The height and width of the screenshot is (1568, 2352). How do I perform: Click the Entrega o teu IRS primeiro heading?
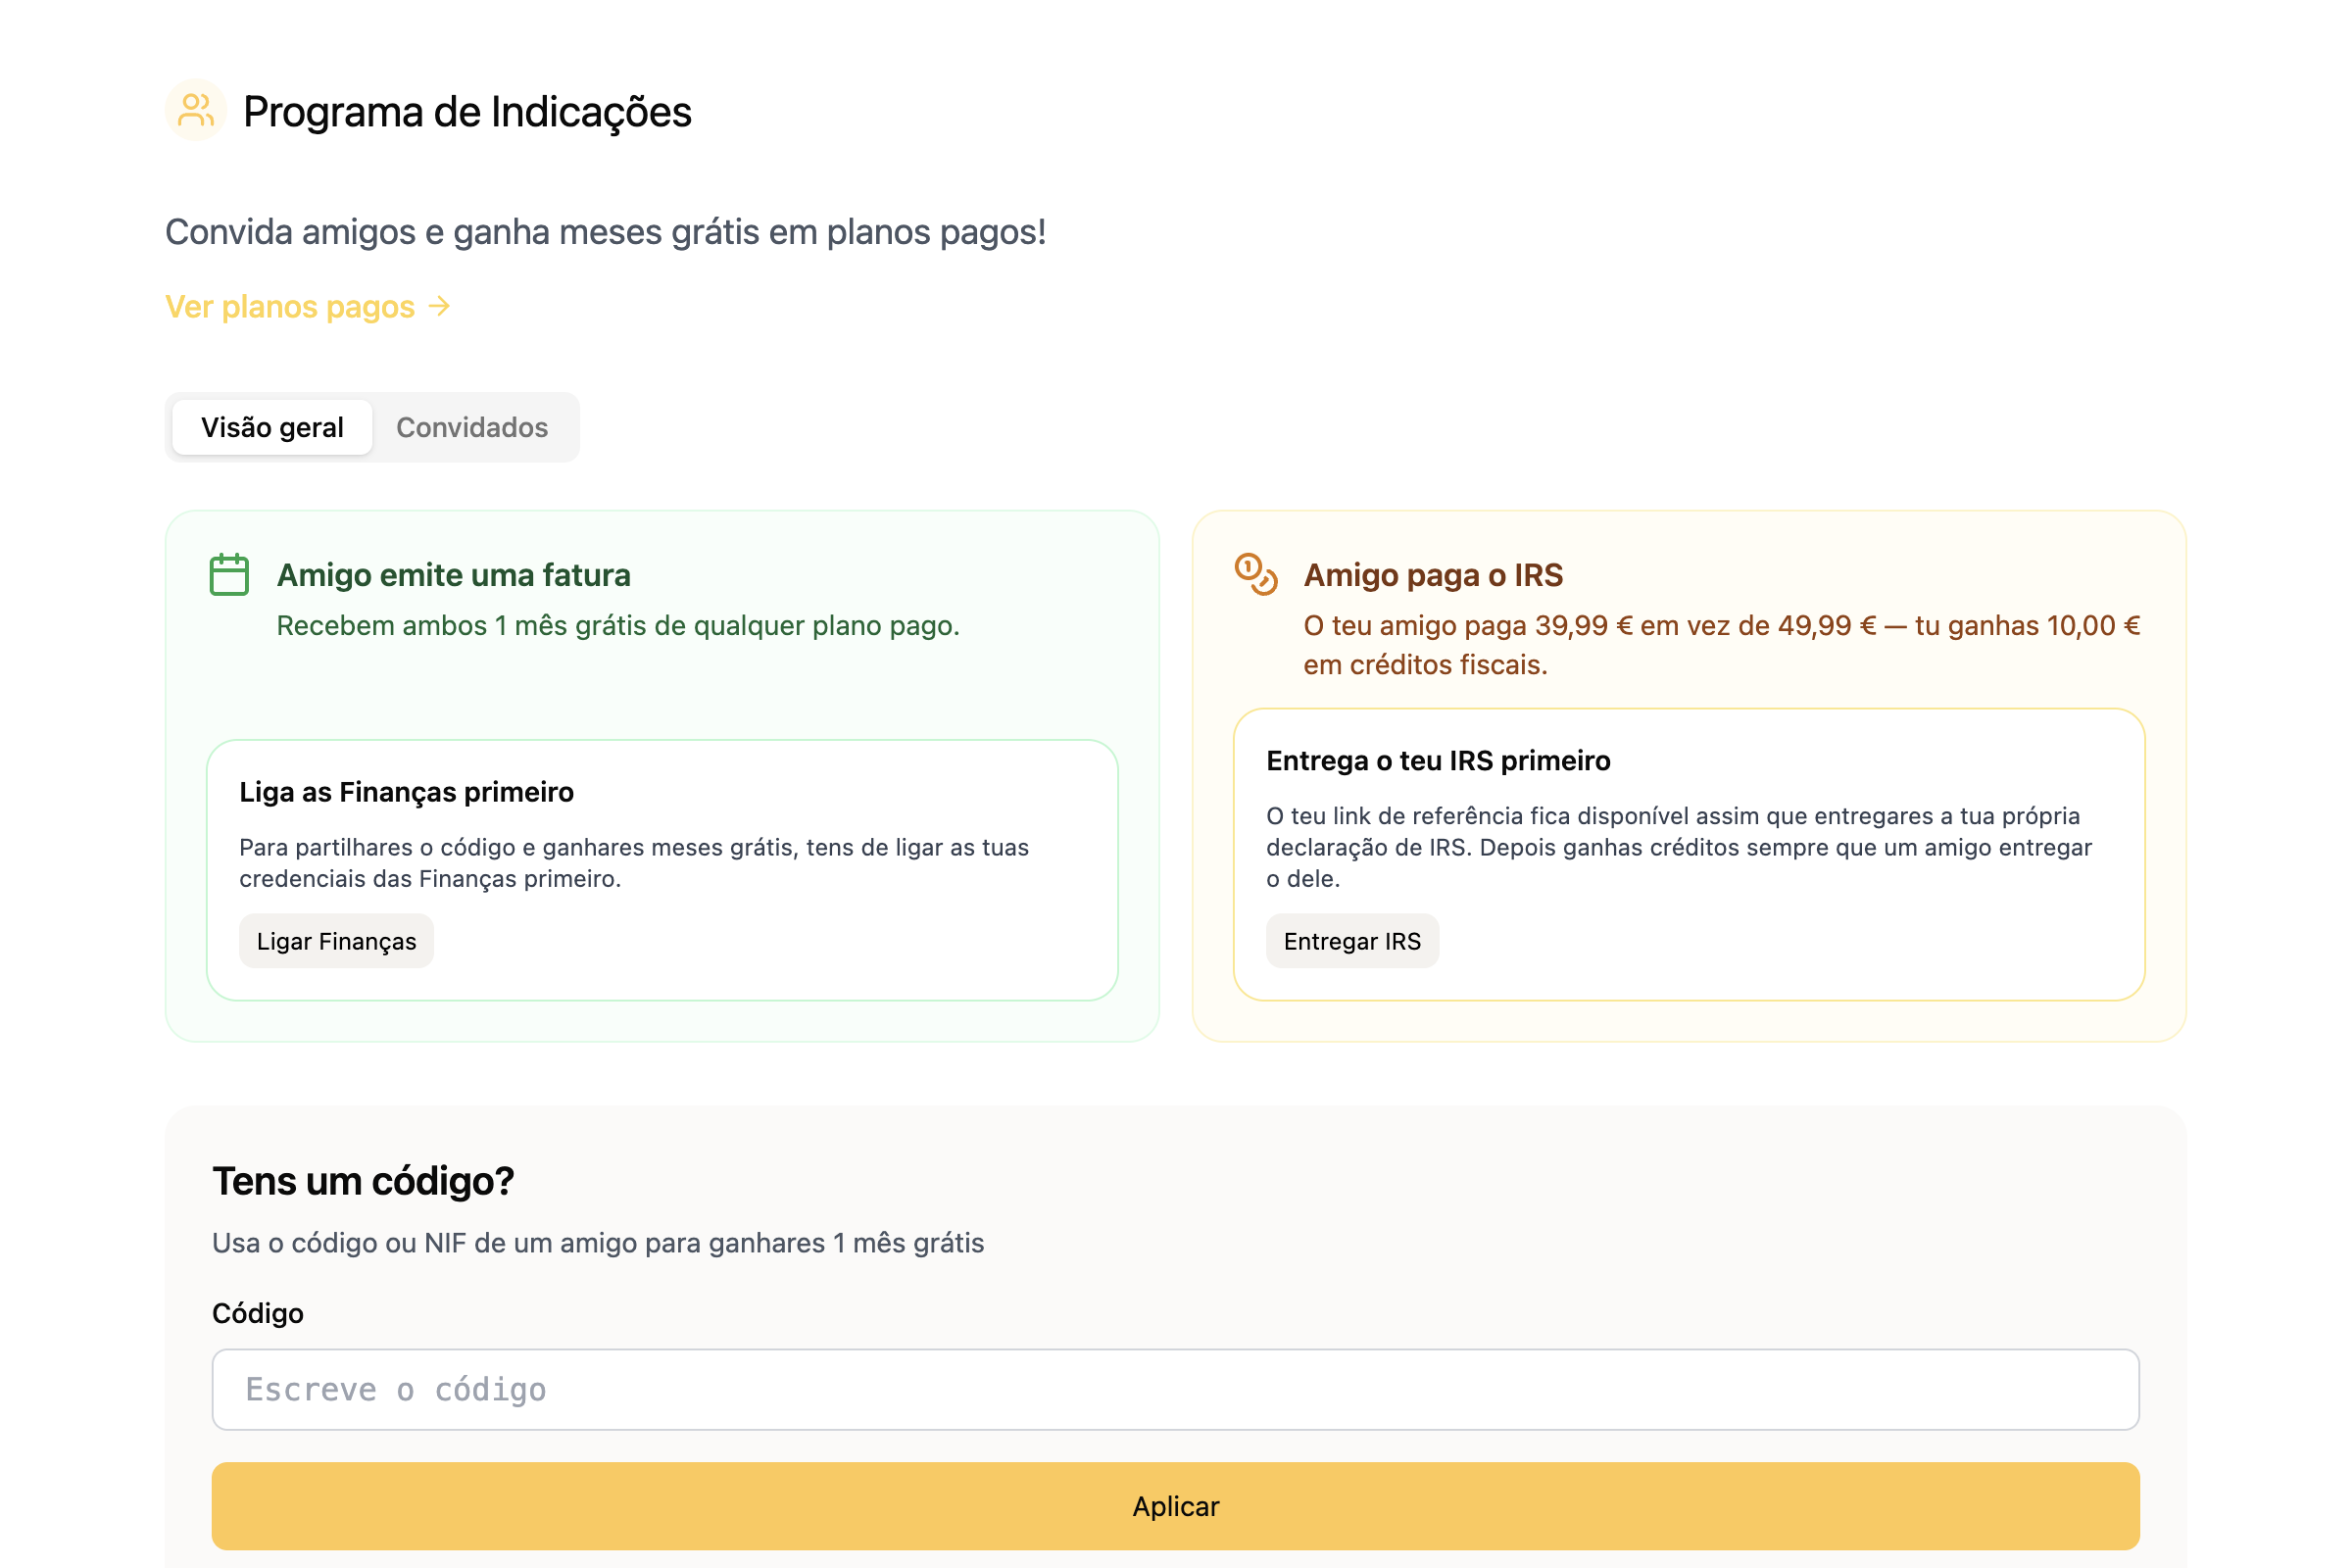pos(1438,761)
